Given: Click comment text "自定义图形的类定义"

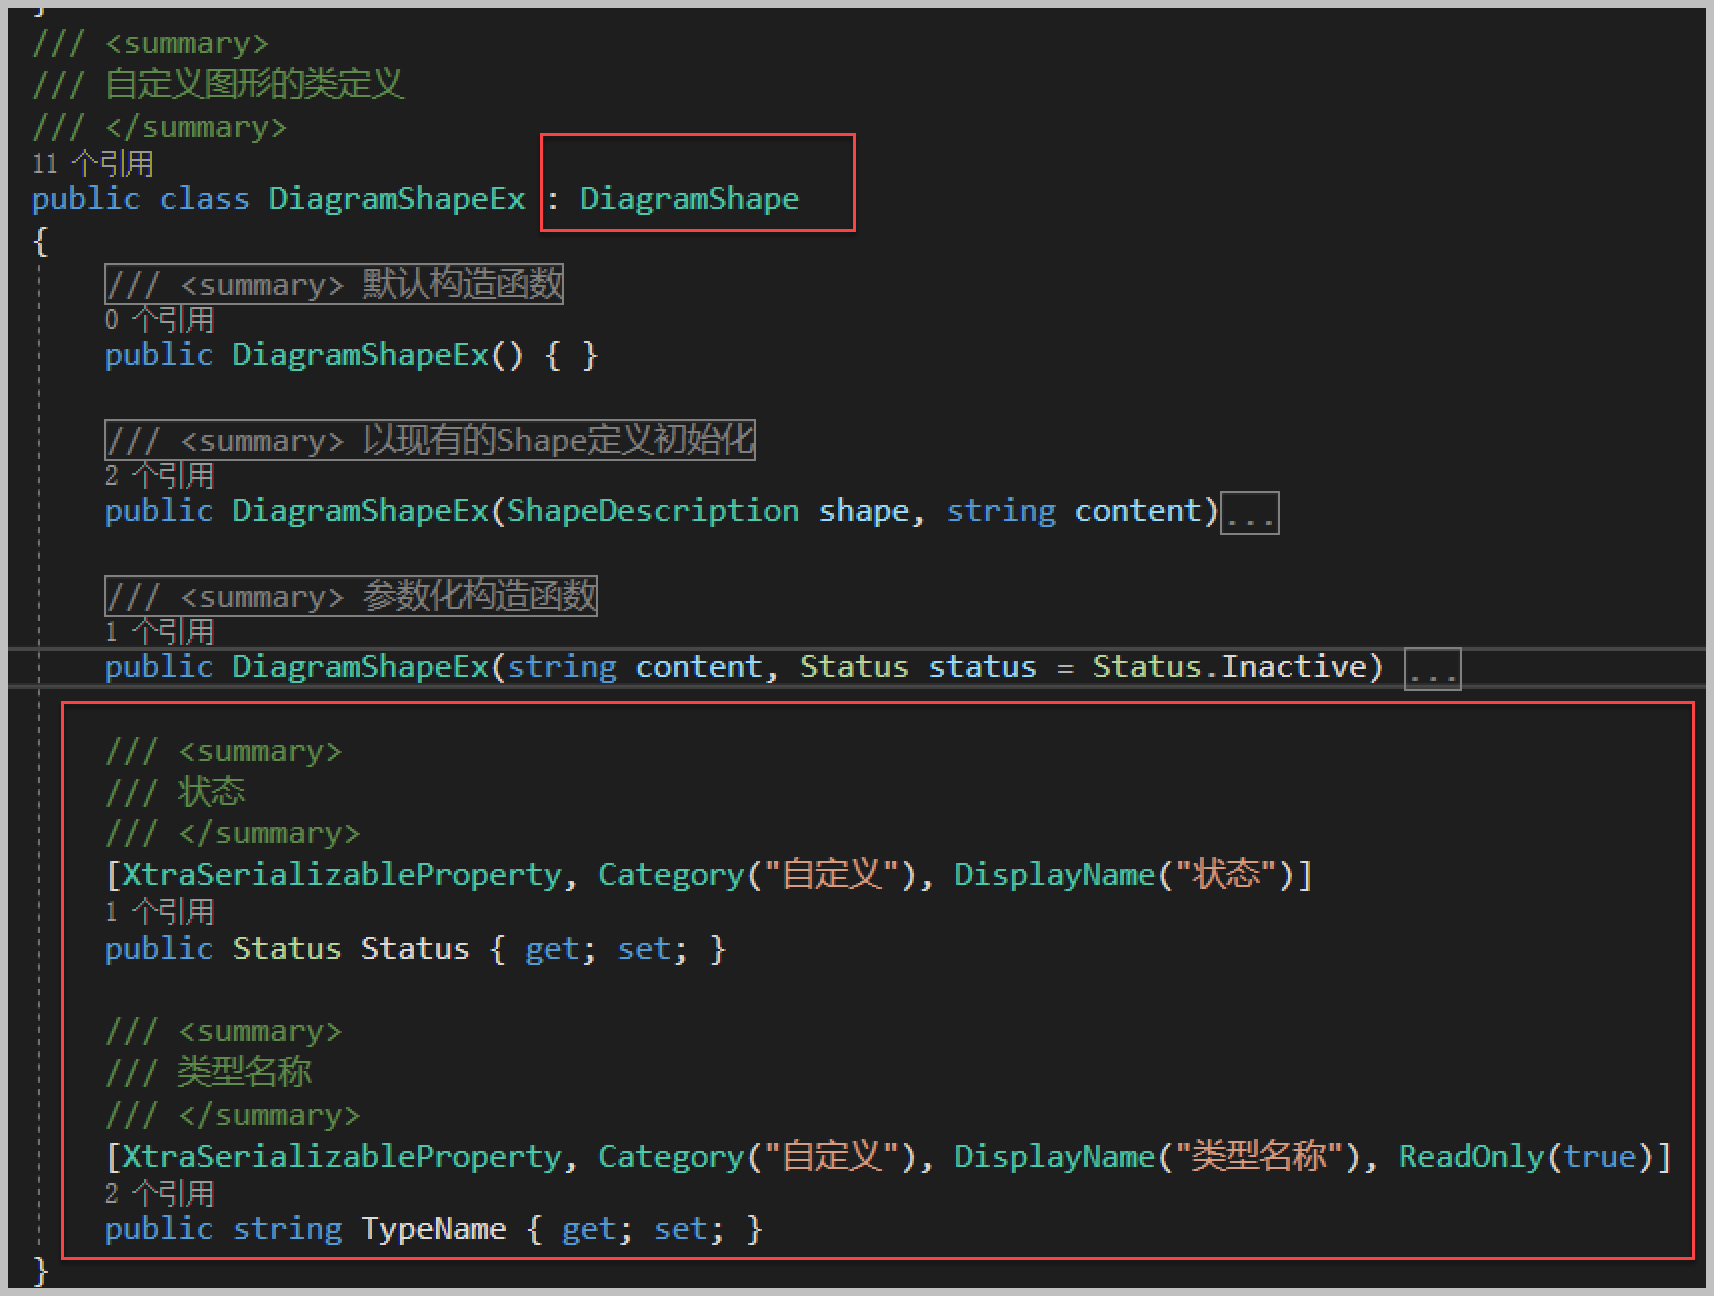Looking at the screenshot, I should [x=255, y=84].
